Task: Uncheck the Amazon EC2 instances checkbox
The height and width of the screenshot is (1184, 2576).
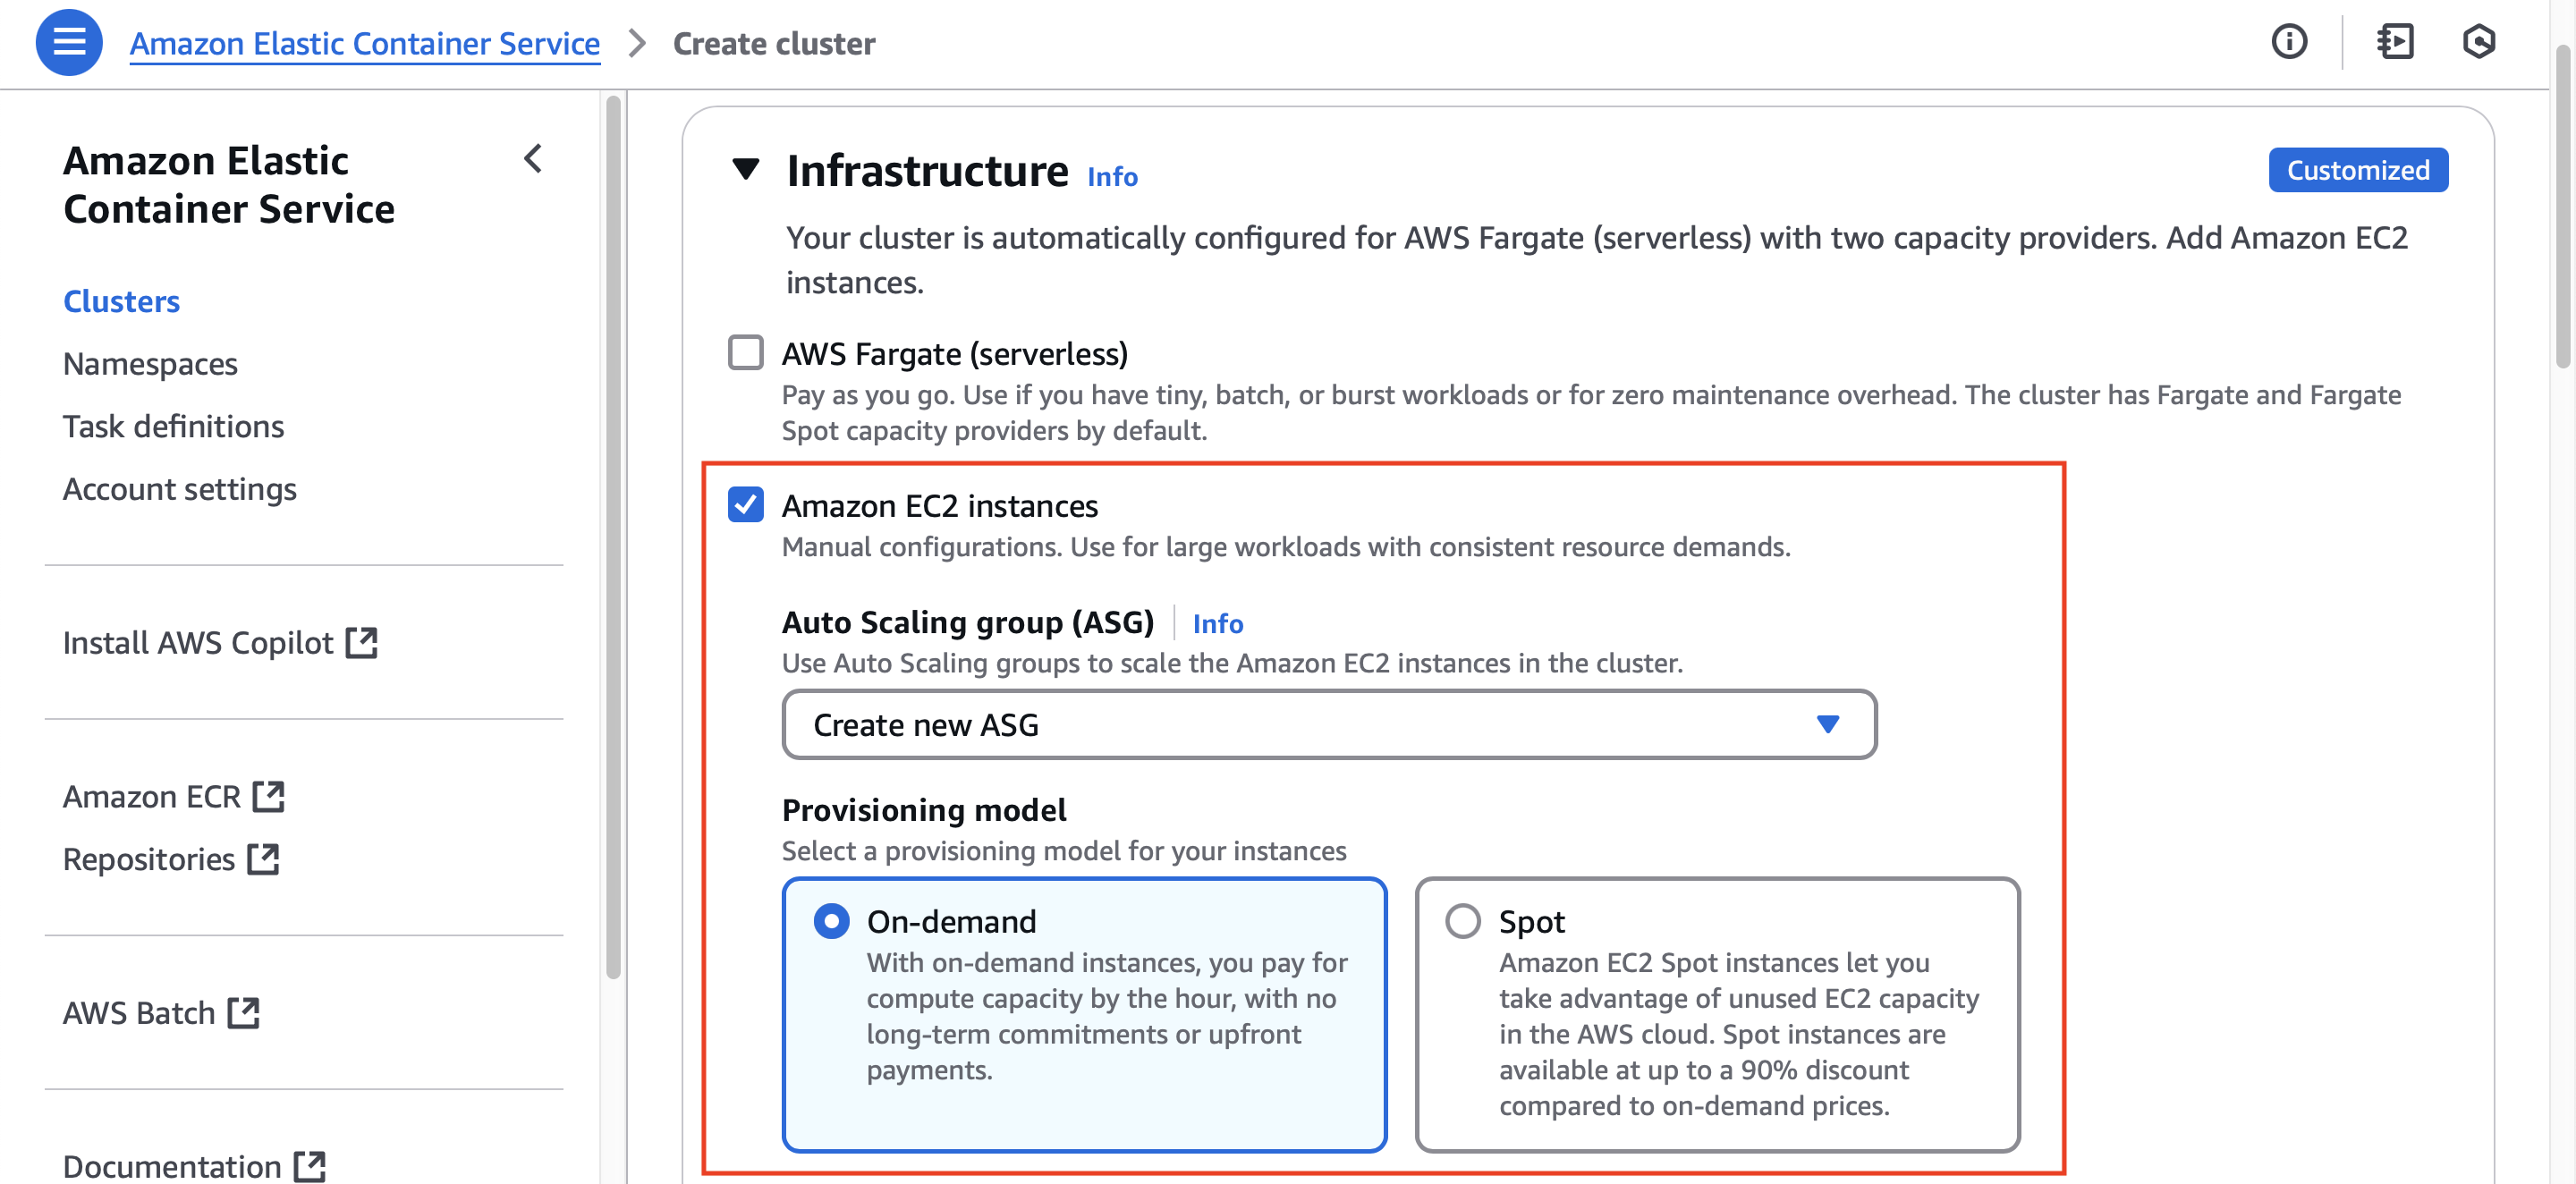Action: [745, 505]
